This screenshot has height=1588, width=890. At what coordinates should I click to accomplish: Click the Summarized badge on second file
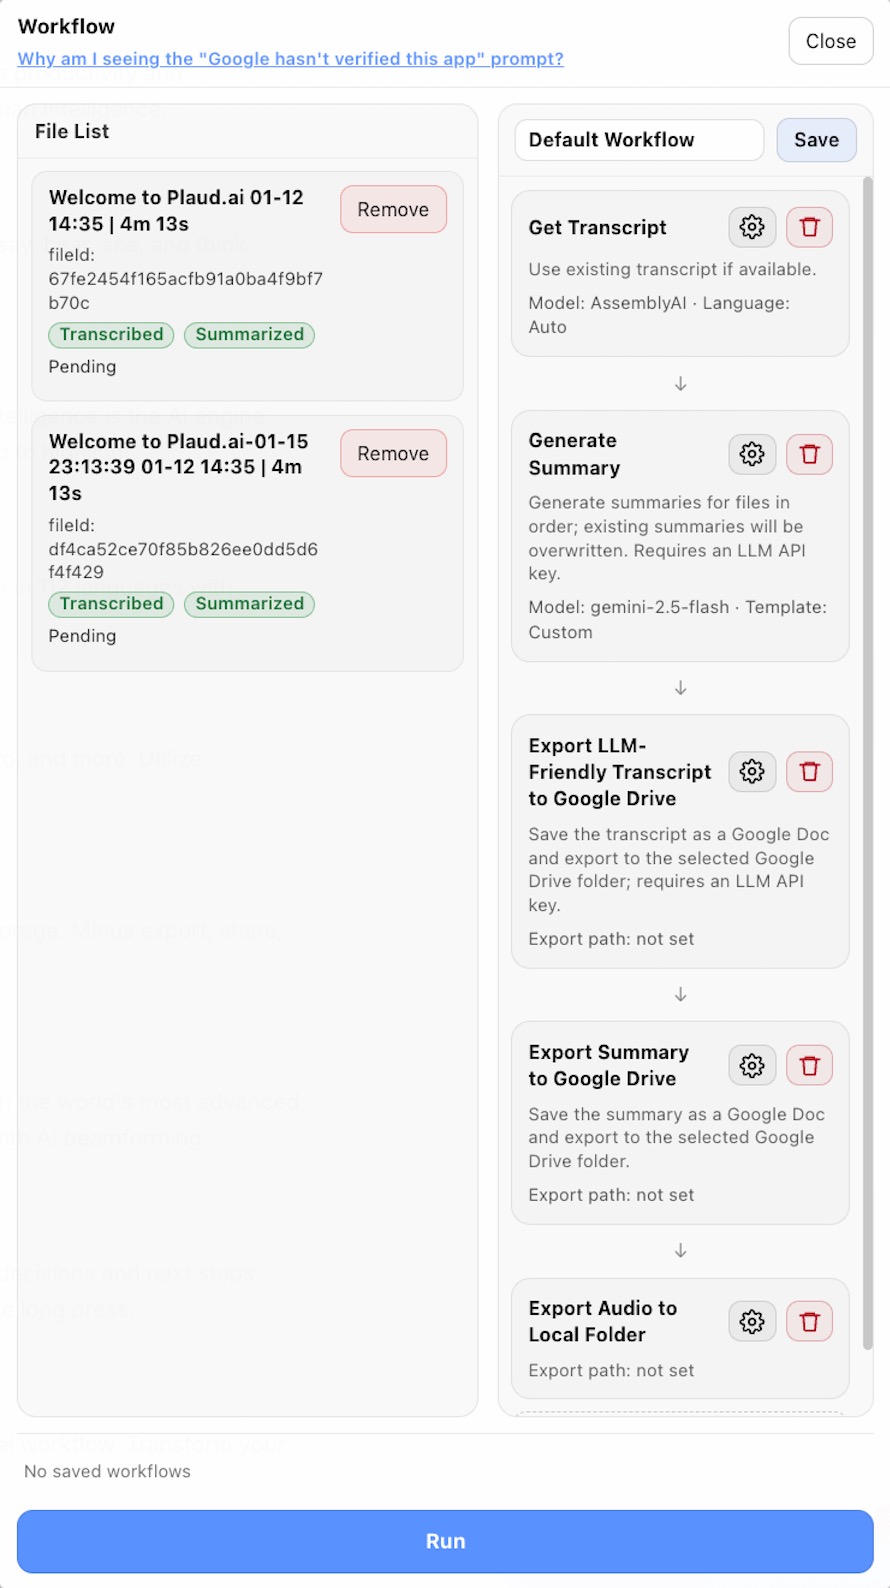(x=249, y=604)
